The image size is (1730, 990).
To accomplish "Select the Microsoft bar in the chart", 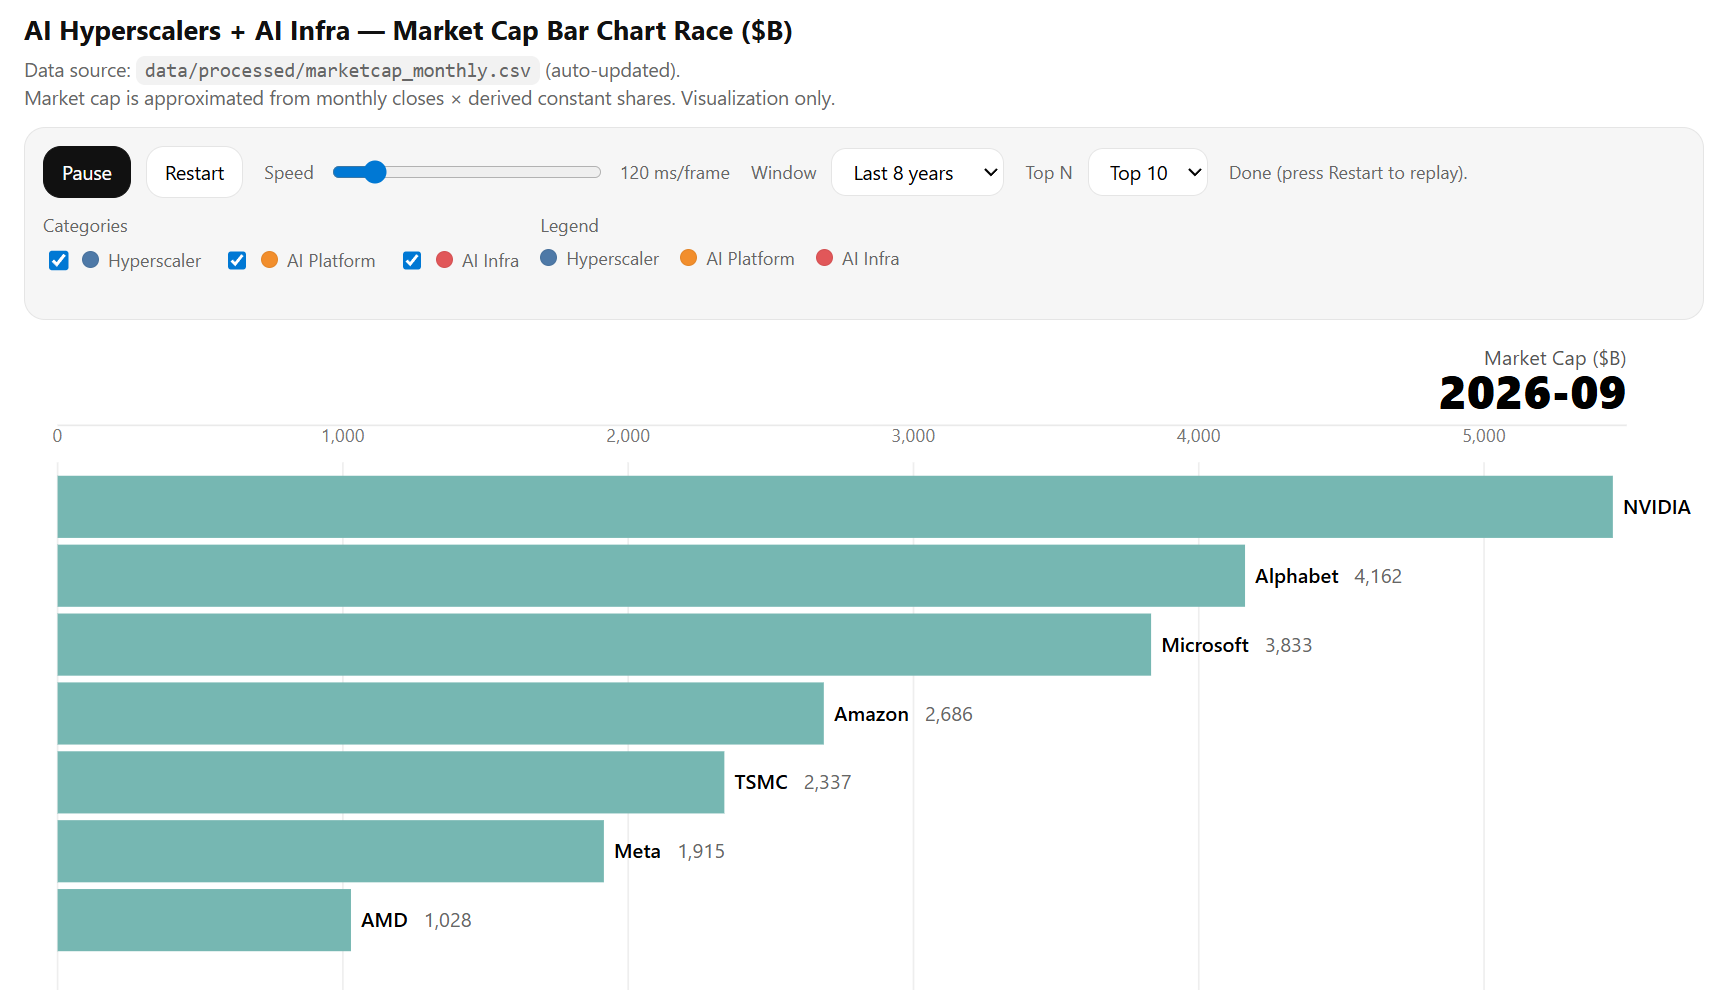I will pos(604,645).
